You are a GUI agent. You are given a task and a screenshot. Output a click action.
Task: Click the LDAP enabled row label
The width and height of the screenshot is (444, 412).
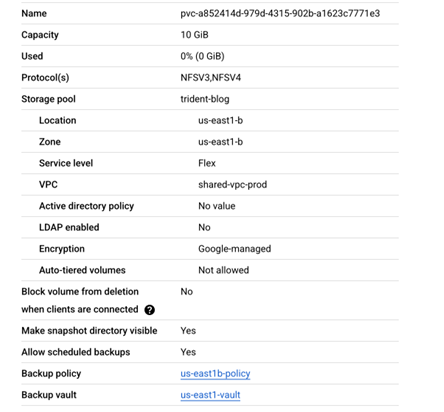pos(69,227)
